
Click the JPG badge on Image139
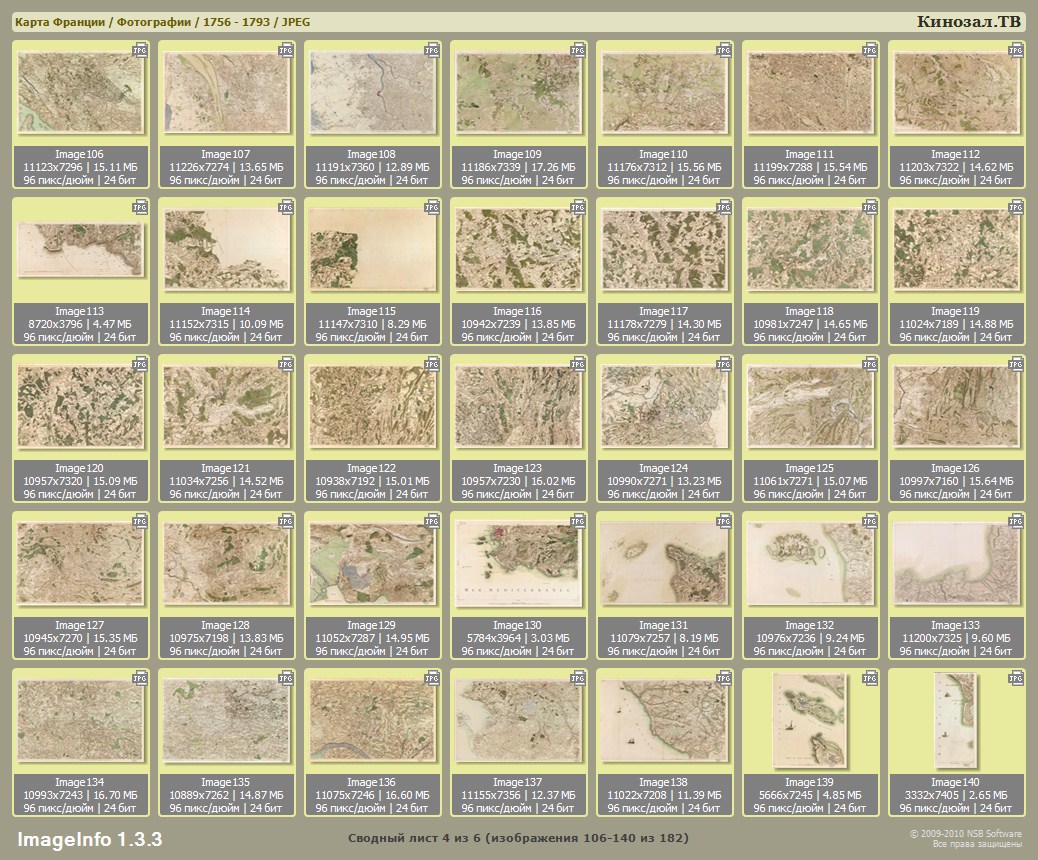870,678
